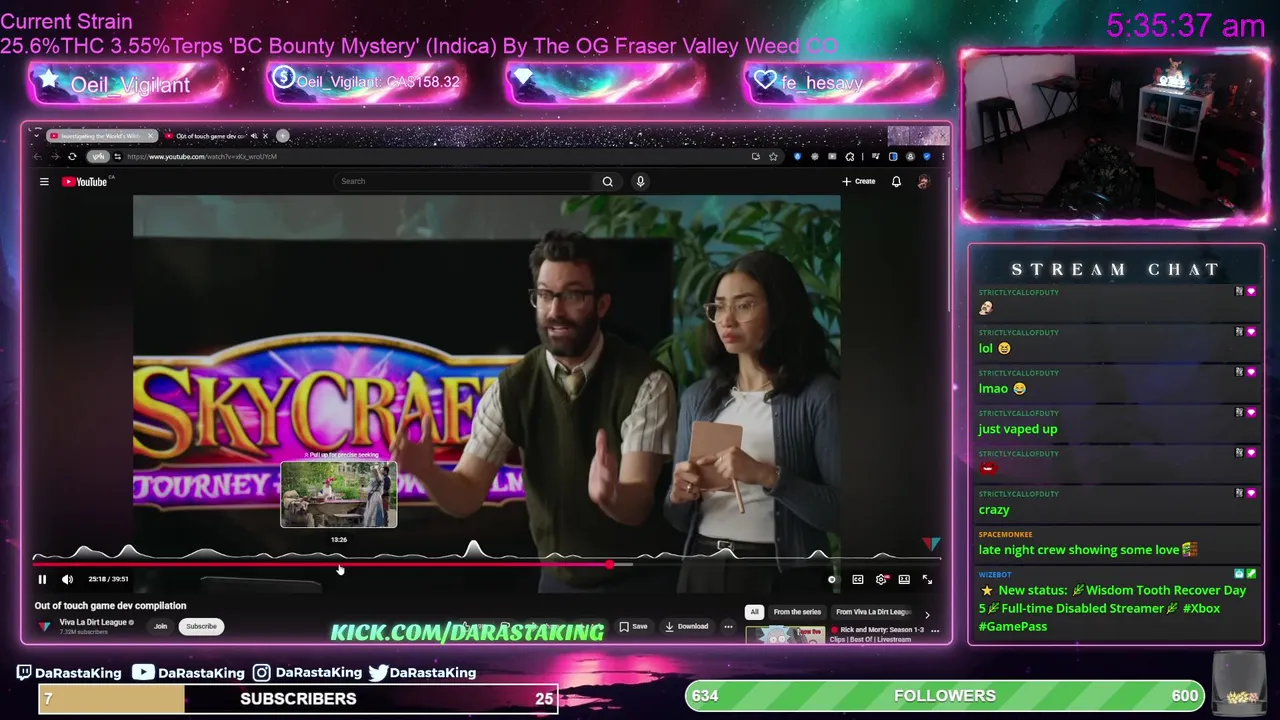
Task: Open the extensions puzzle icon
Action: tap(849, 156)
